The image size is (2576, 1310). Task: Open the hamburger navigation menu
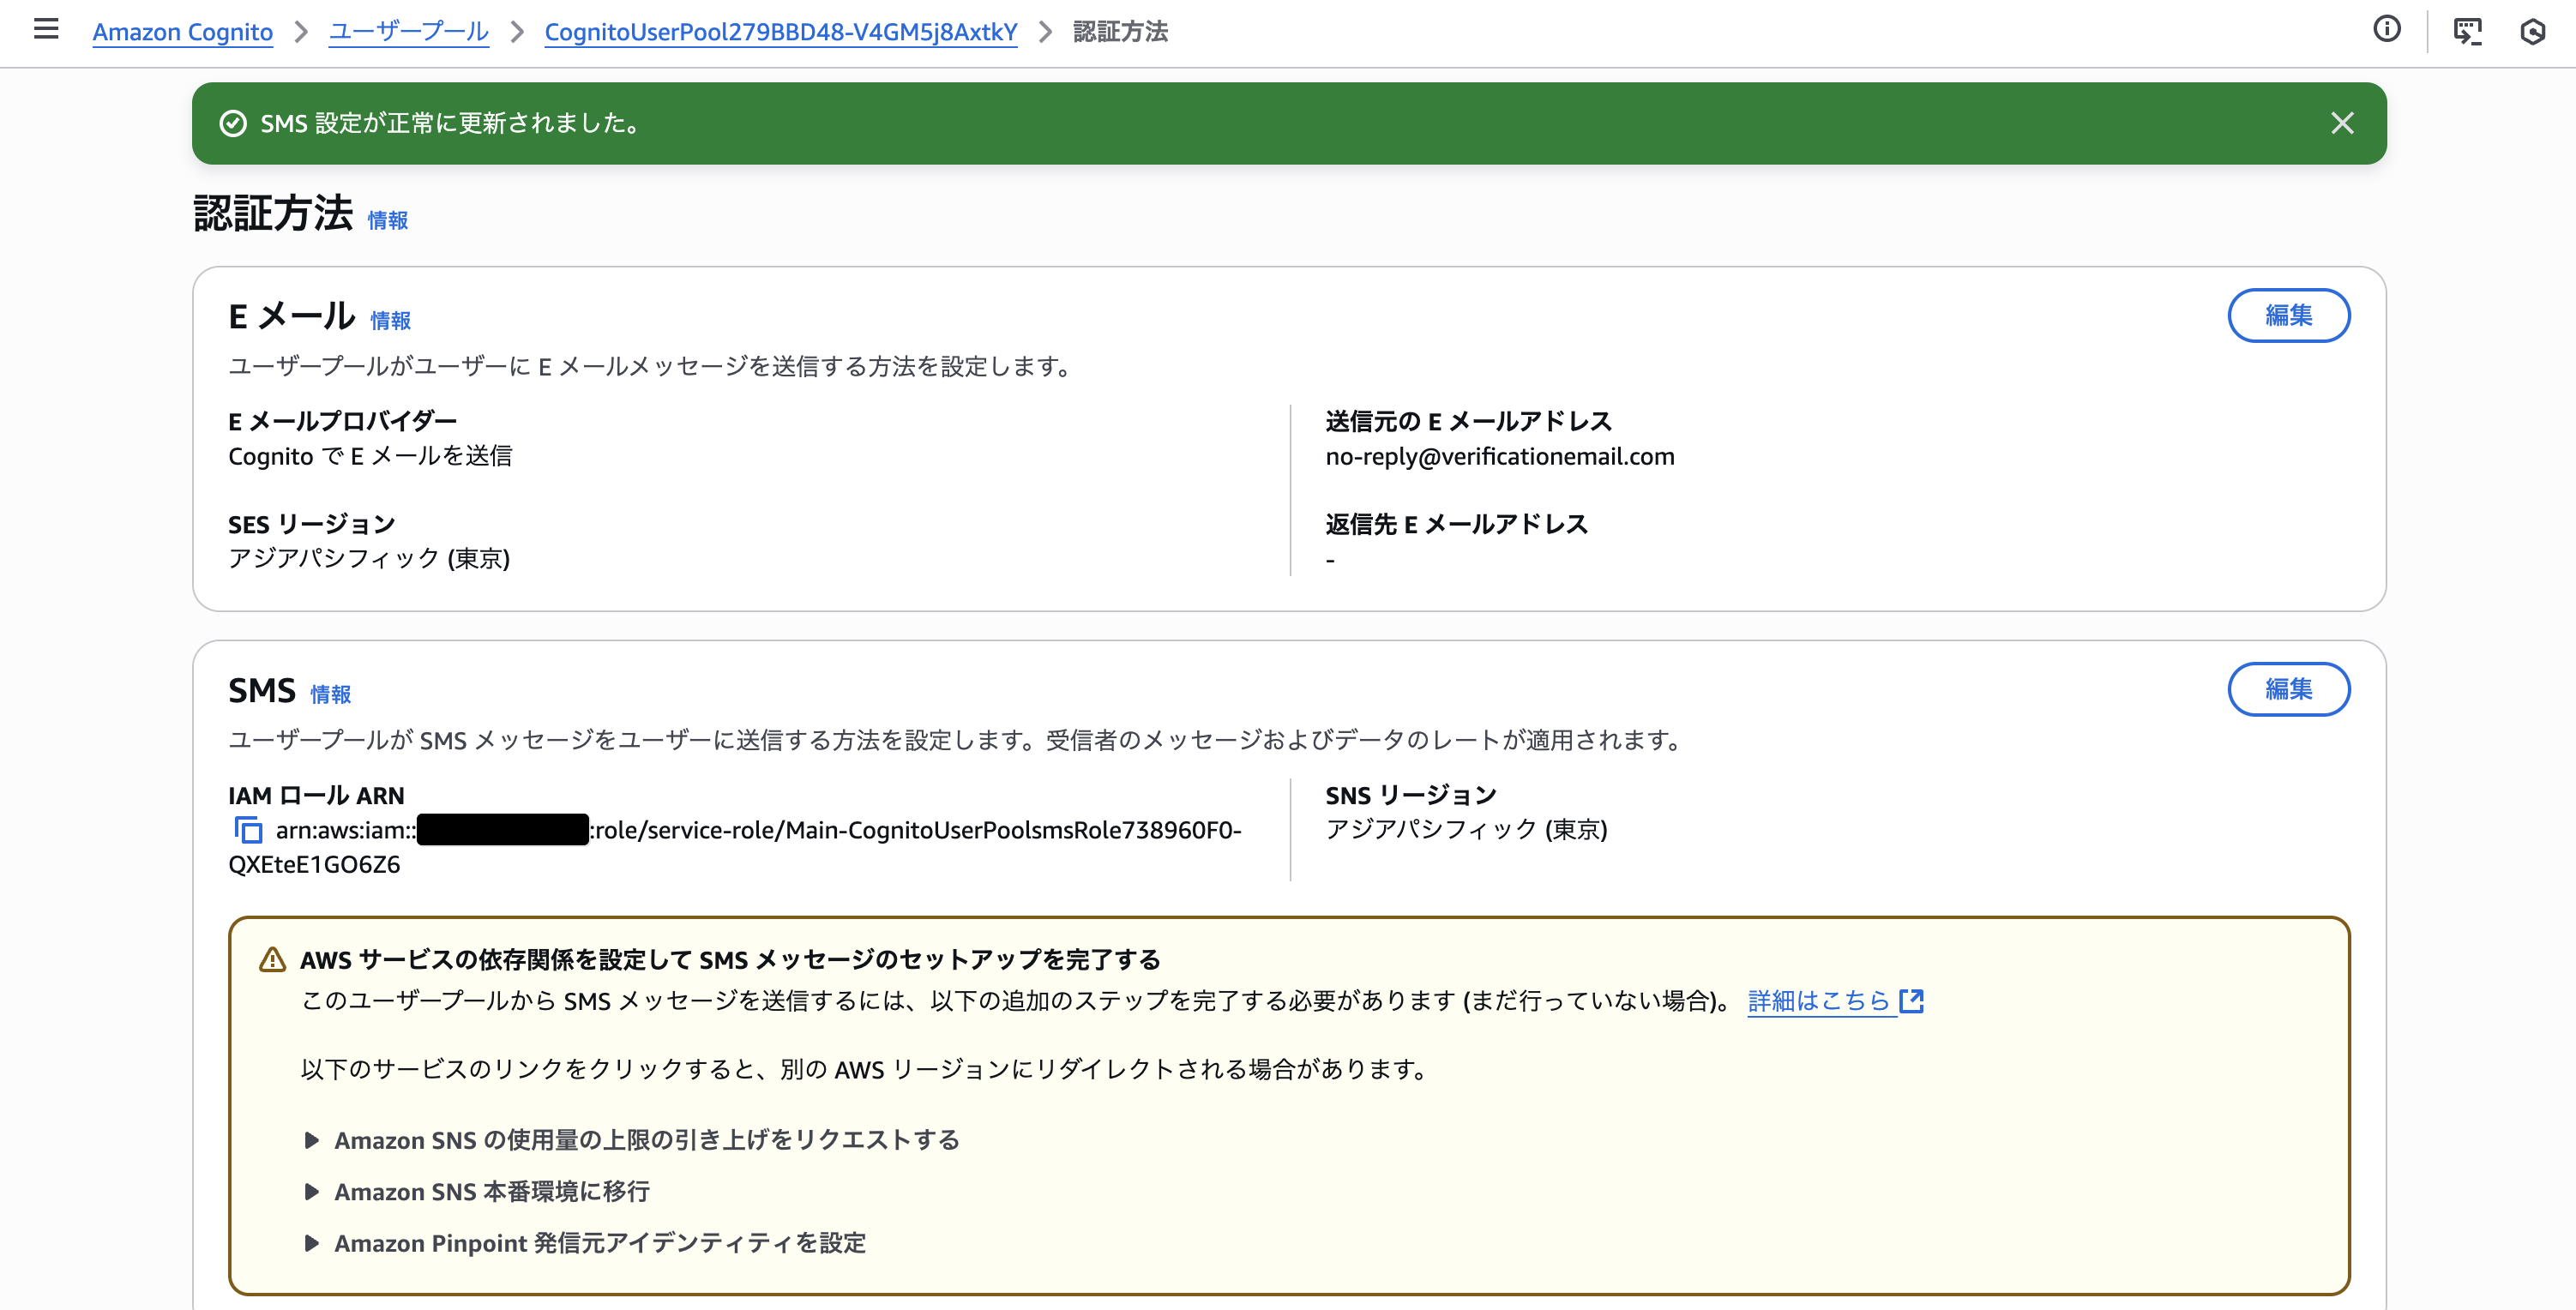tap(46, 29)
